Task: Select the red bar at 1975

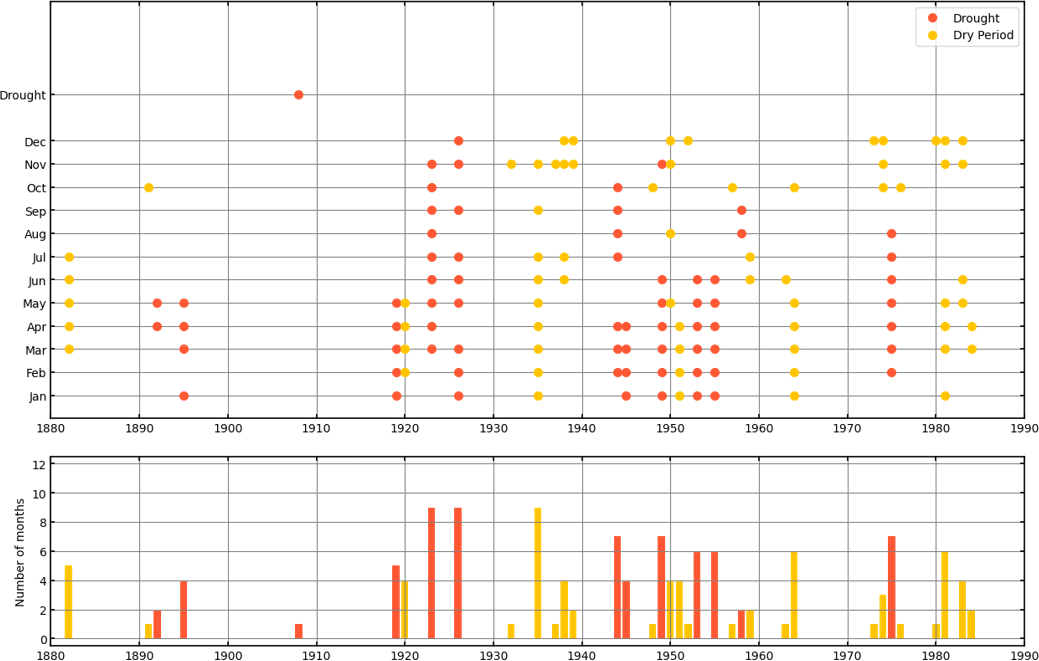Action: pyautogui.click(x=891, y=588)
